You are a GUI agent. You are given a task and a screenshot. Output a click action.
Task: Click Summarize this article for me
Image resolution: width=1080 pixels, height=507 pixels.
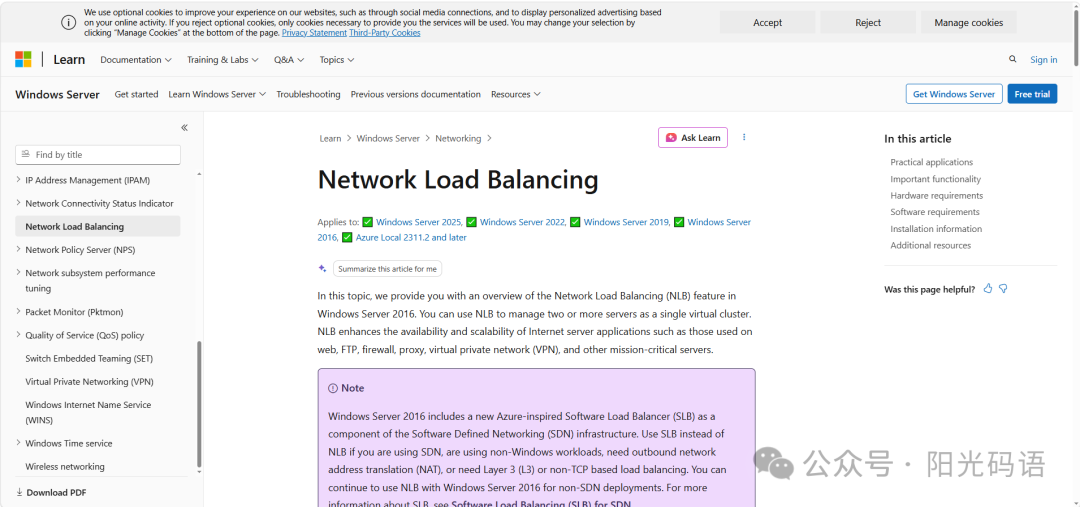(387, 269)
